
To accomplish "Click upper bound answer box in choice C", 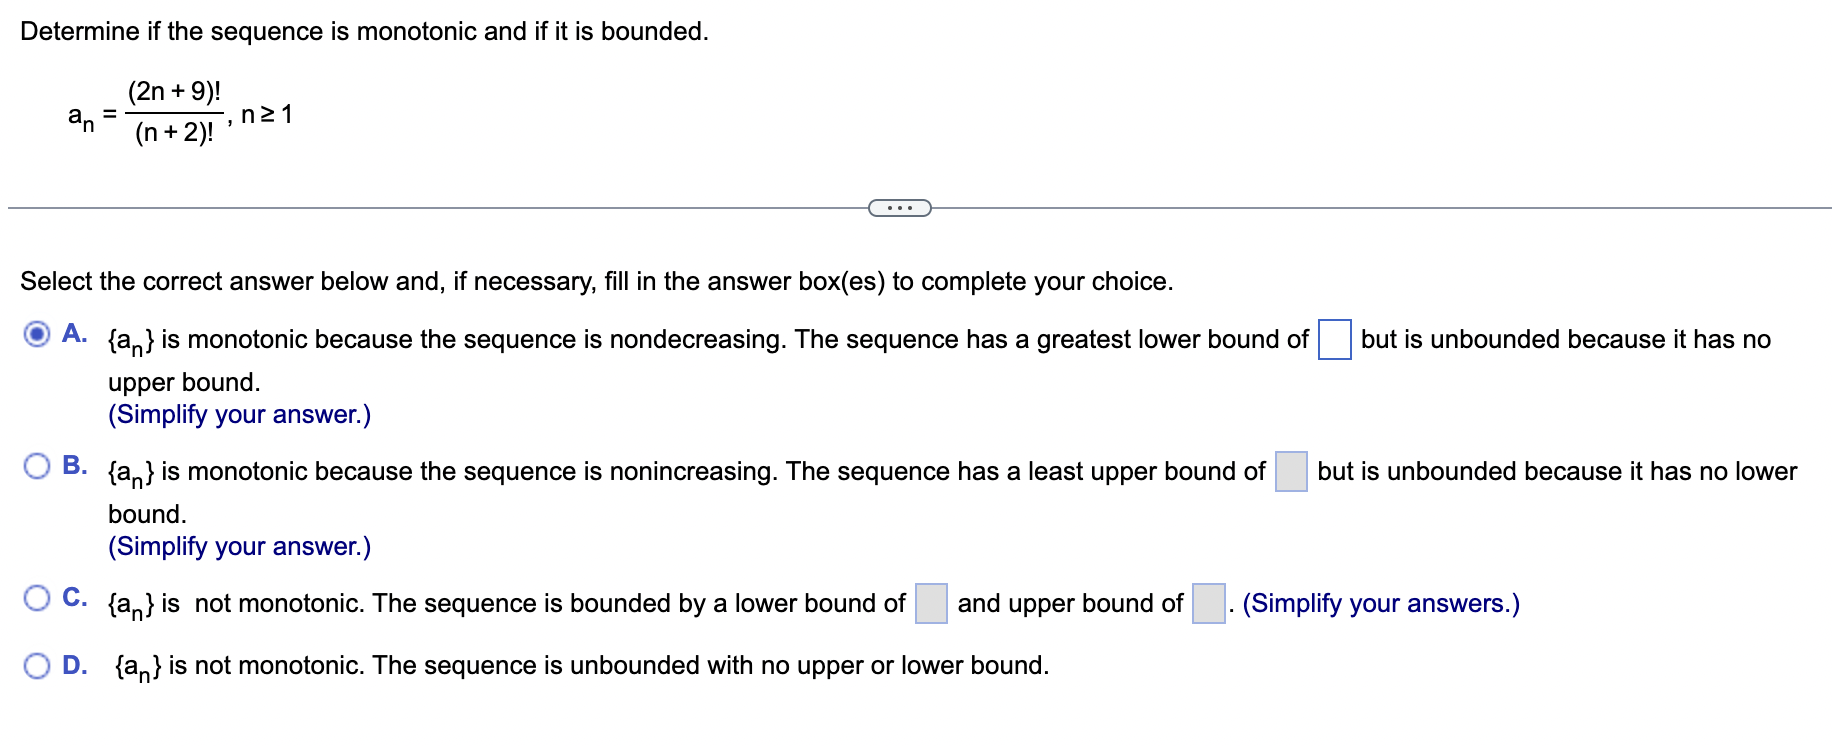I will [x=1207, y=604].
